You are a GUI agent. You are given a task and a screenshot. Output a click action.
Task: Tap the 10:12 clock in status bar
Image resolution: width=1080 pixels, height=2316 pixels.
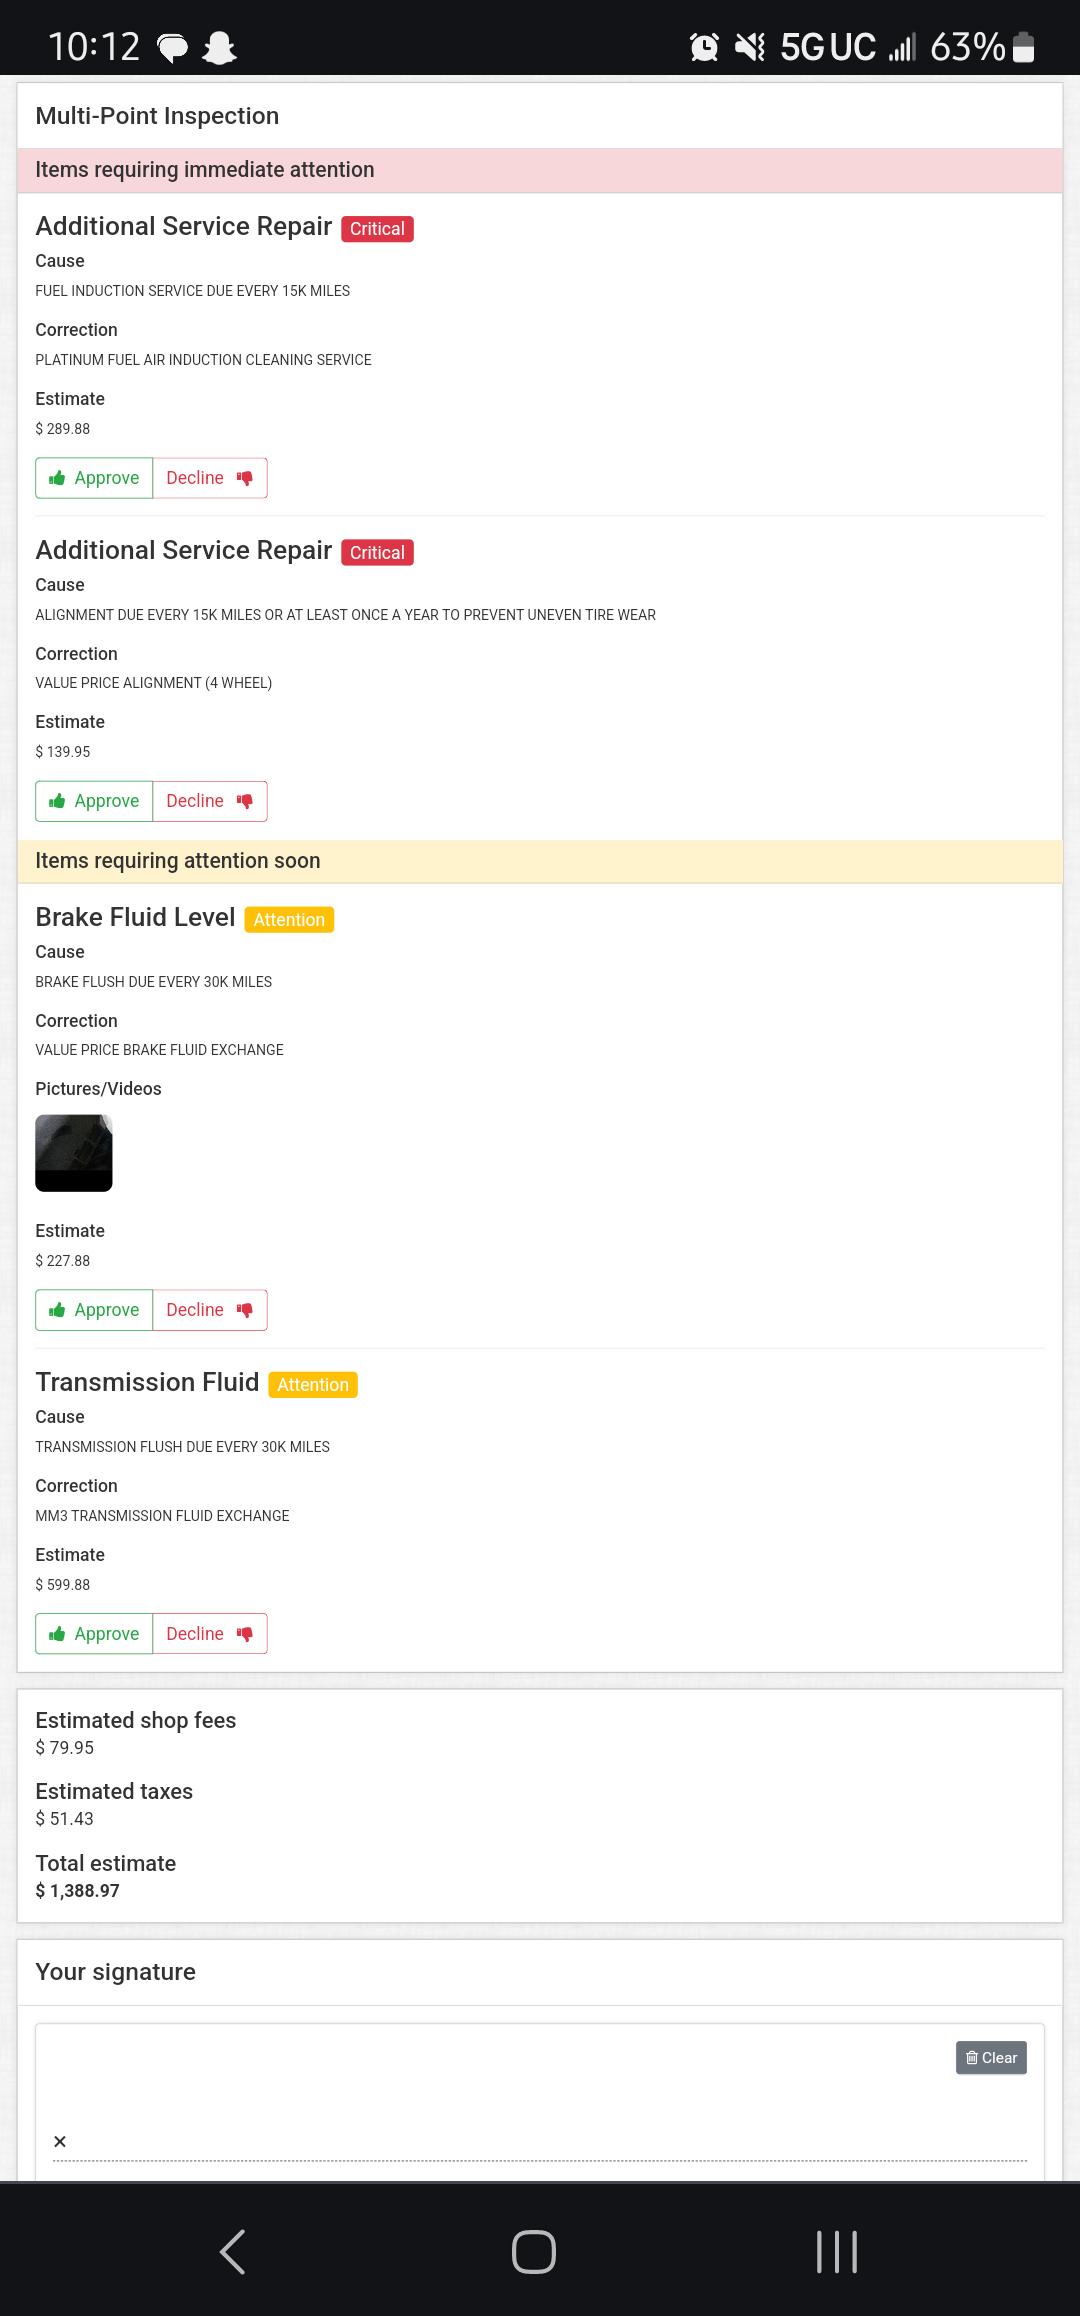(94, 47)
